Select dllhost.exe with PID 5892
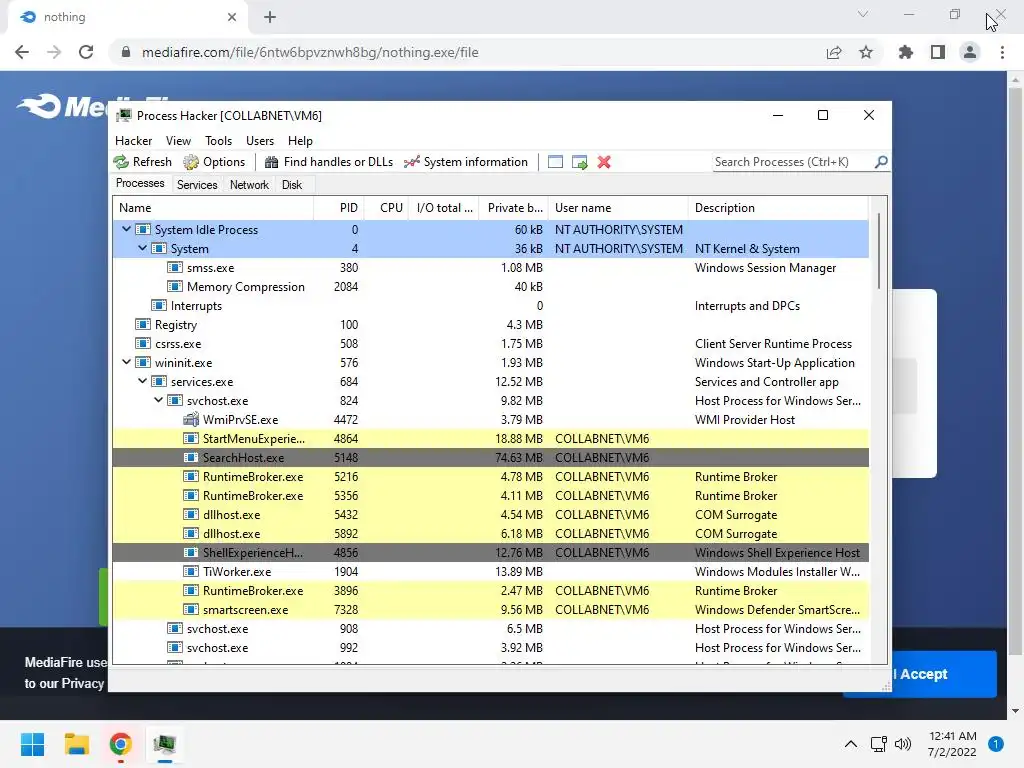The height and width of the screenshot is (768, 1024). tap(490, 533)
